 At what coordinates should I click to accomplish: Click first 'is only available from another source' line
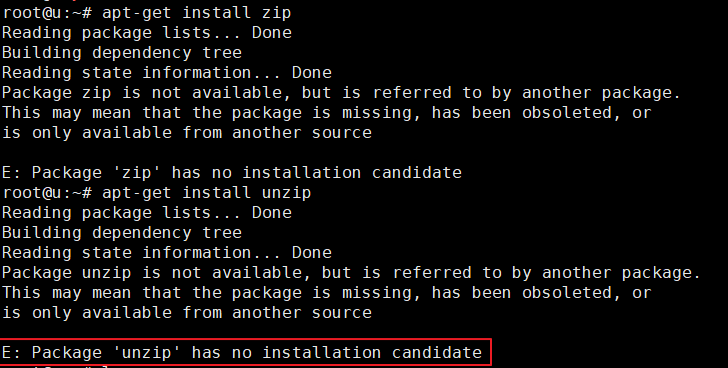point(187,133)
